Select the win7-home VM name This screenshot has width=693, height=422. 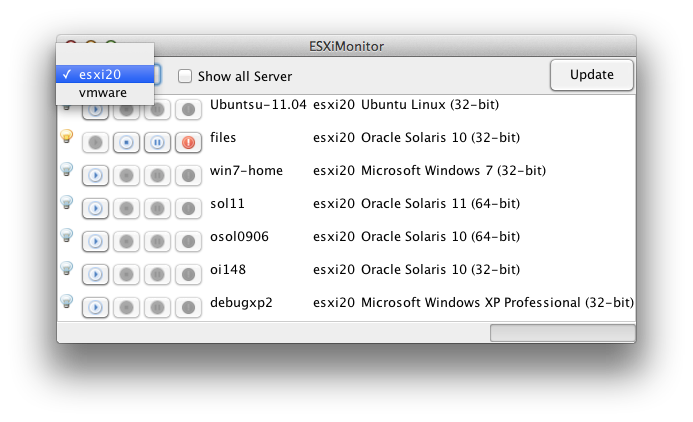(246, 171)
